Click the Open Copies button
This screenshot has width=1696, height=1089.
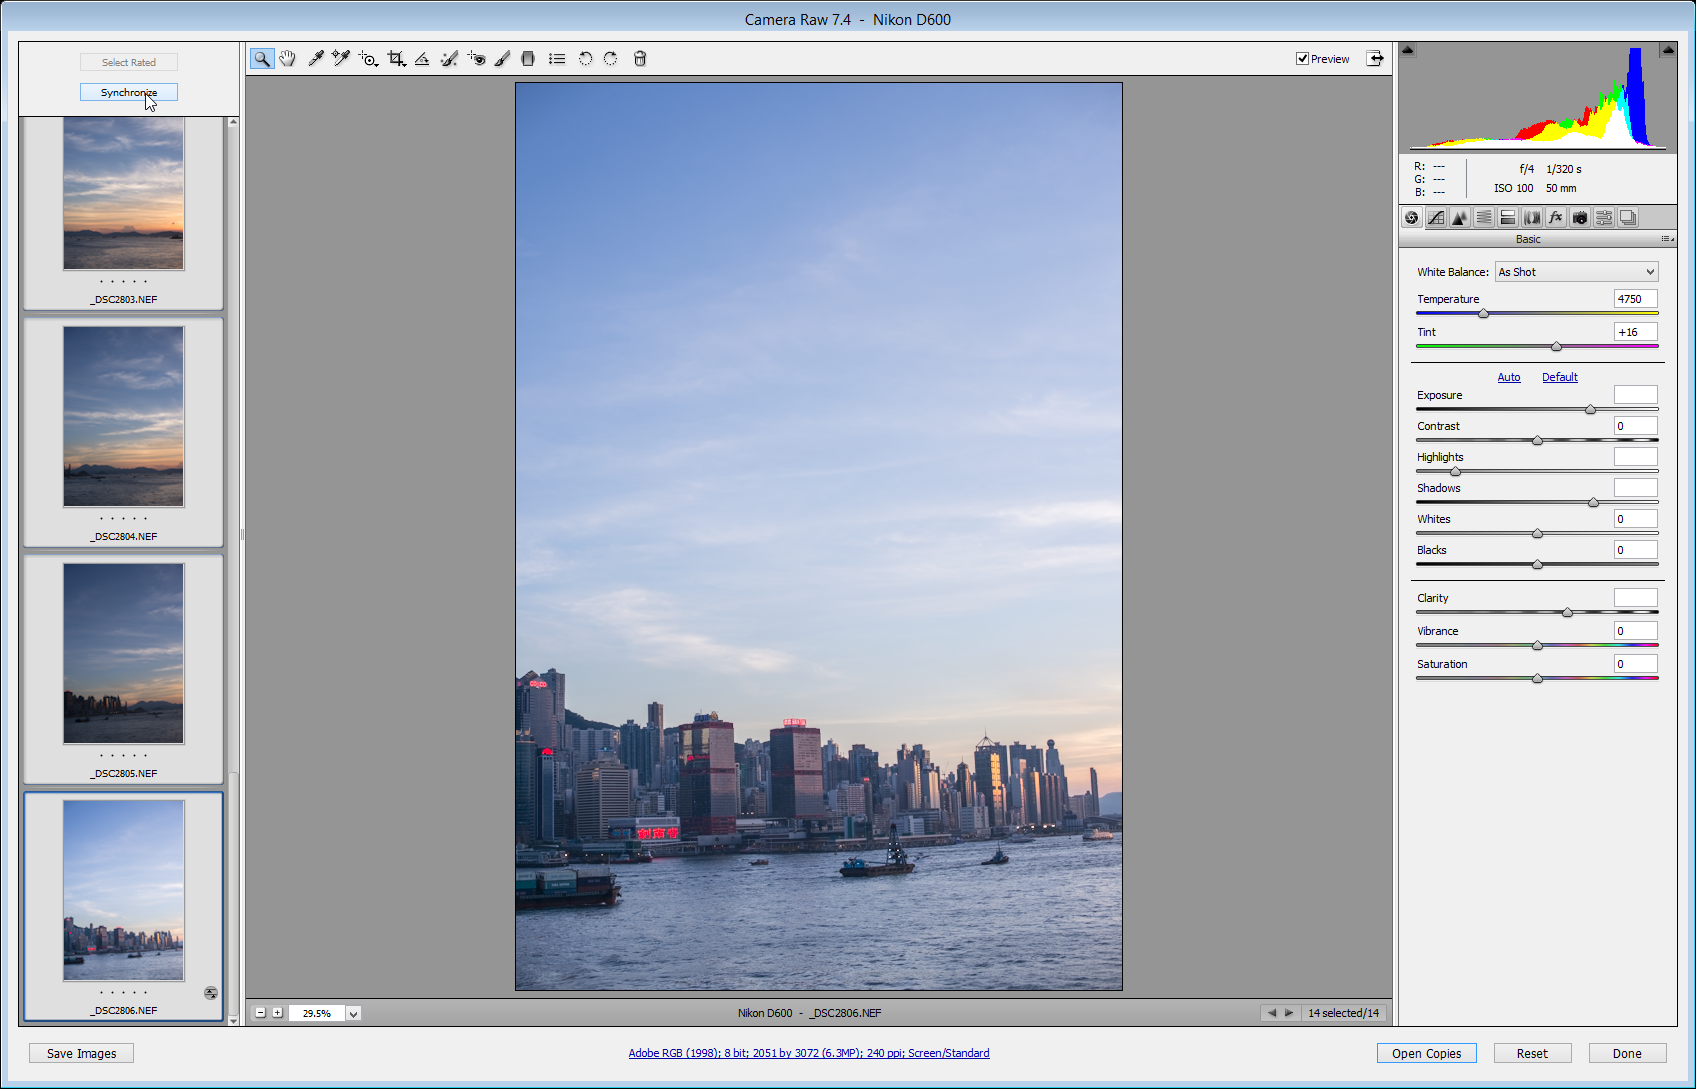coord(1427,1053)
